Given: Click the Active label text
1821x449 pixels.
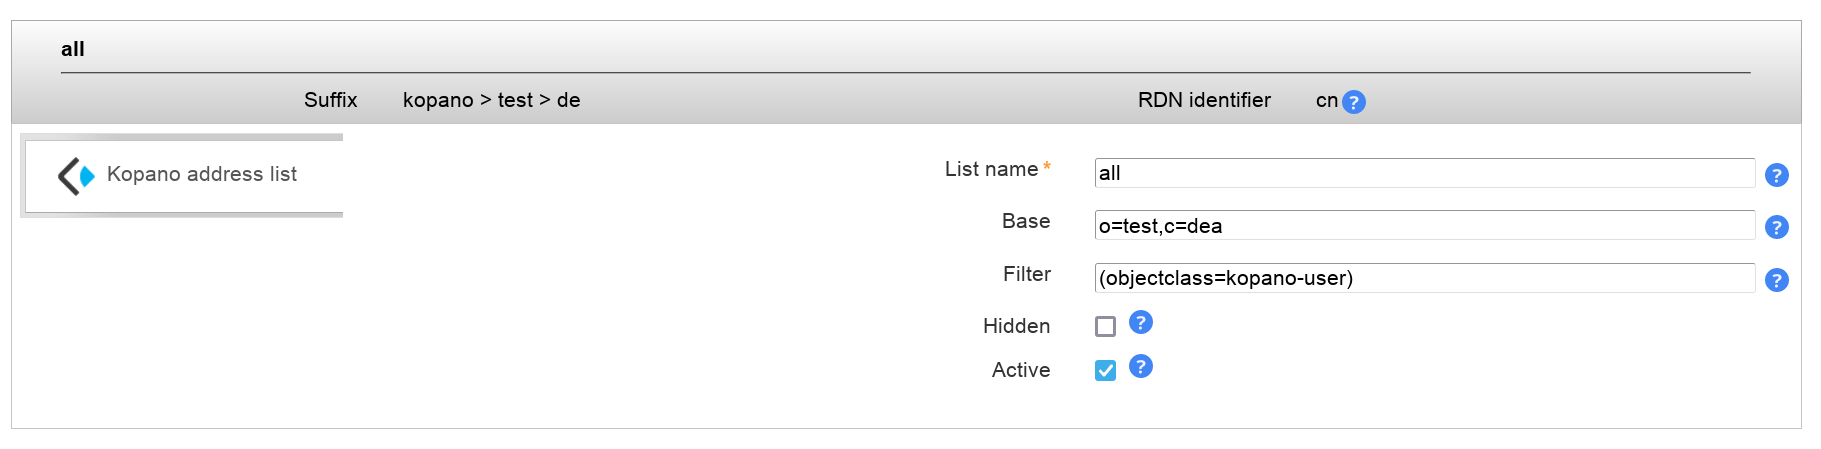Looking at the screenshot, I should (1020, 370).
